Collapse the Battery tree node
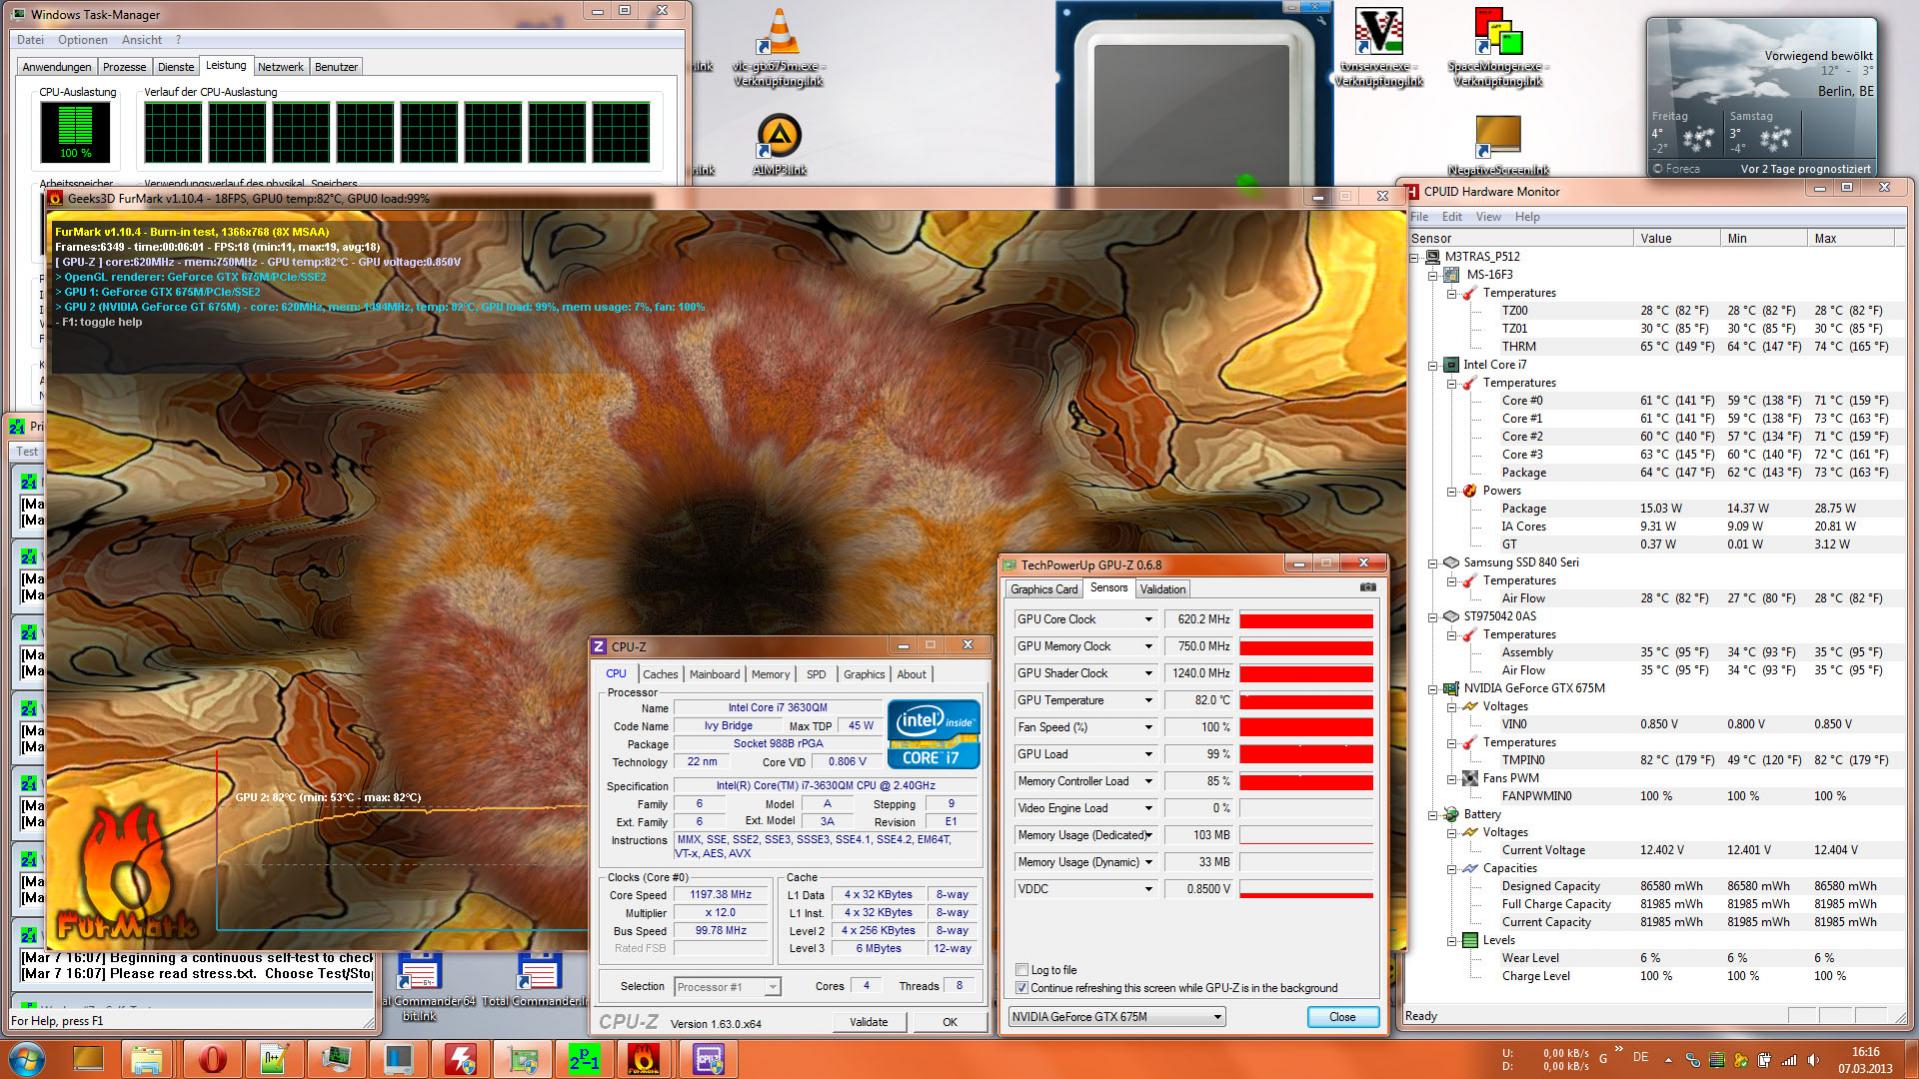This screenshot has width=1919, height=1079. (x=1433, y=815)
